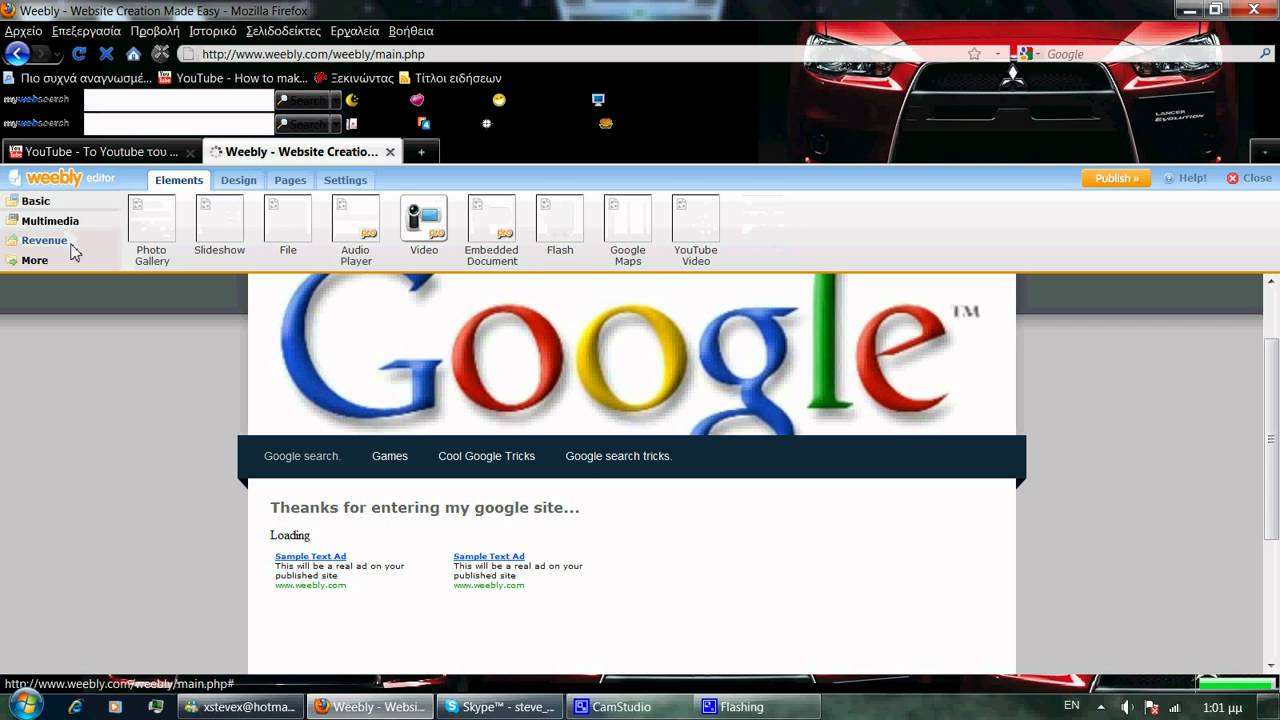The width and height of the screenshot is (1280, 720).
Task: Click Cool Google Tricks navigation link
Action: click(x=486, y=456)
